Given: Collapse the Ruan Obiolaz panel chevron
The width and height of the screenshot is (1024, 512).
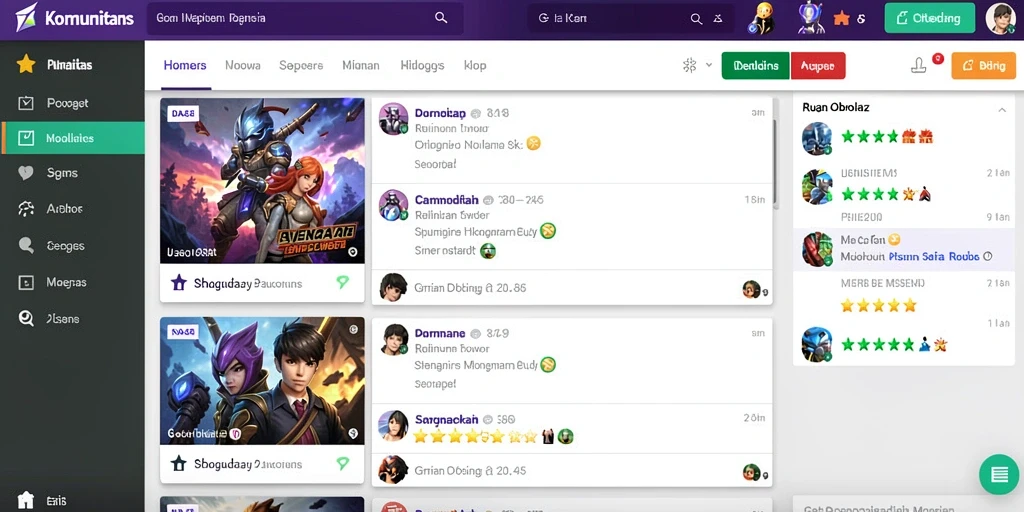Looking at the screenshot, I should [x=1002, y=110].
